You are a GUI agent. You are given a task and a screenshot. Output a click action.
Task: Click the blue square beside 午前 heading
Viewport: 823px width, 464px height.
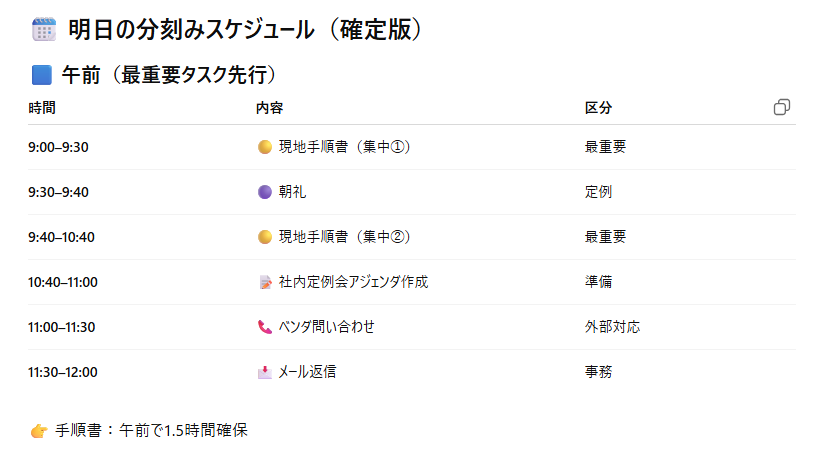tap(41, 75)
